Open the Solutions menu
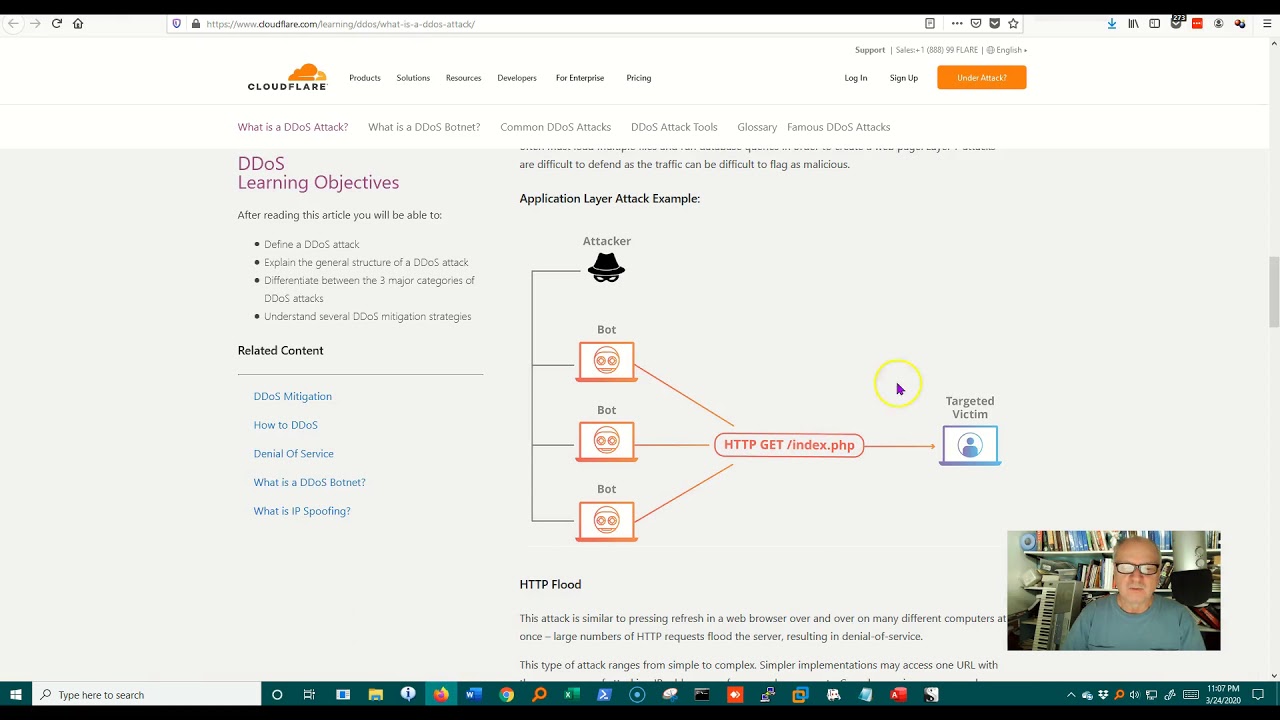The width and height of the screenshot is (1280, 720). tap(413, 78)
